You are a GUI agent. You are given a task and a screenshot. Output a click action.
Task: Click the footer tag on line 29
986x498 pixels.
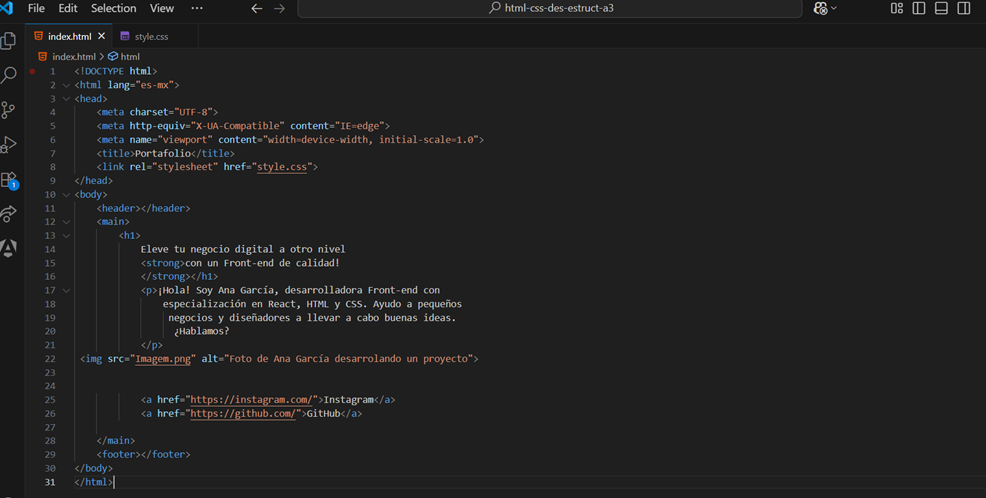(x=143, y=455)
